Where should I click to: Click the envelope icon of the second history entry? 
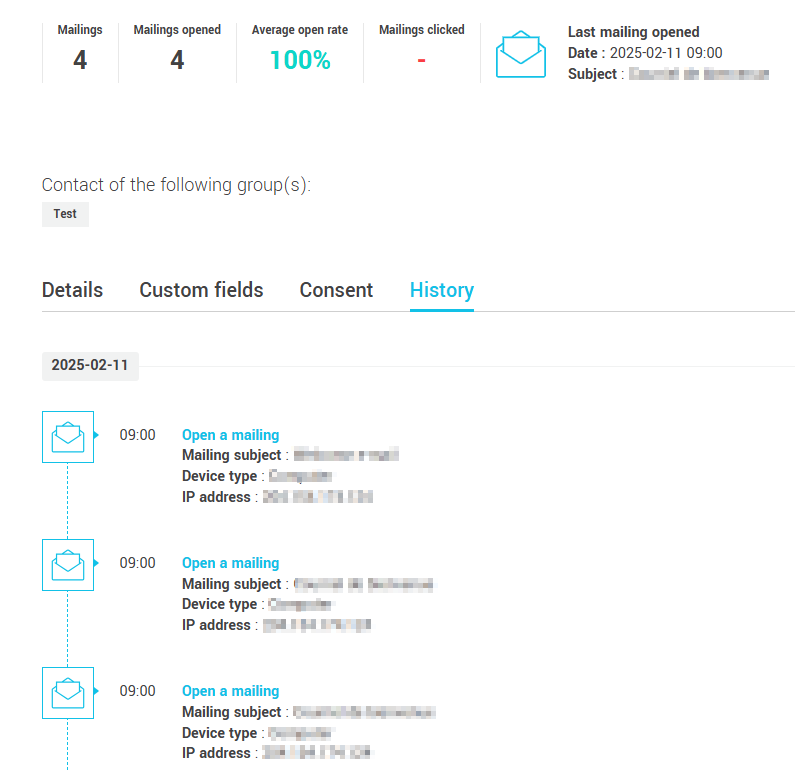(x=68, y=565)
